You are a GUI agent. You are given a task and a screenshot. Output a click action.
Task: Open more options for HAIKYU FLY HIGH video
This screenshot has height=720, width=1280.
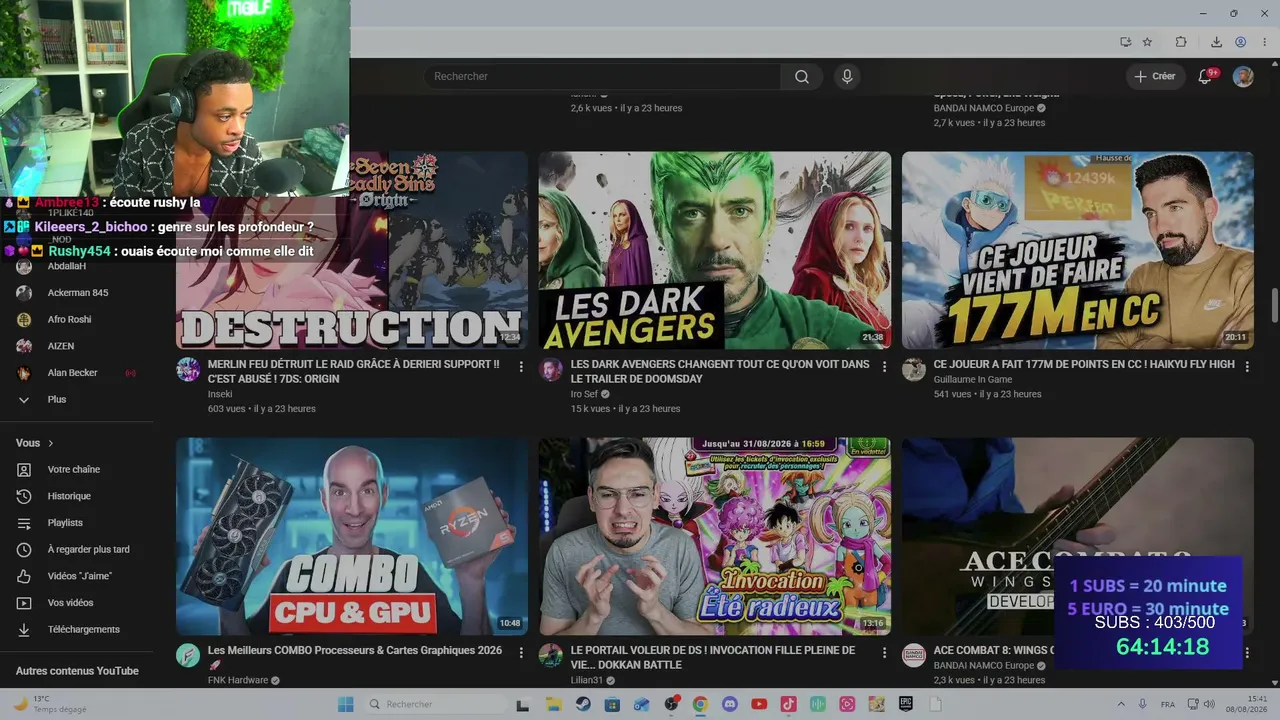point(1247,367)
